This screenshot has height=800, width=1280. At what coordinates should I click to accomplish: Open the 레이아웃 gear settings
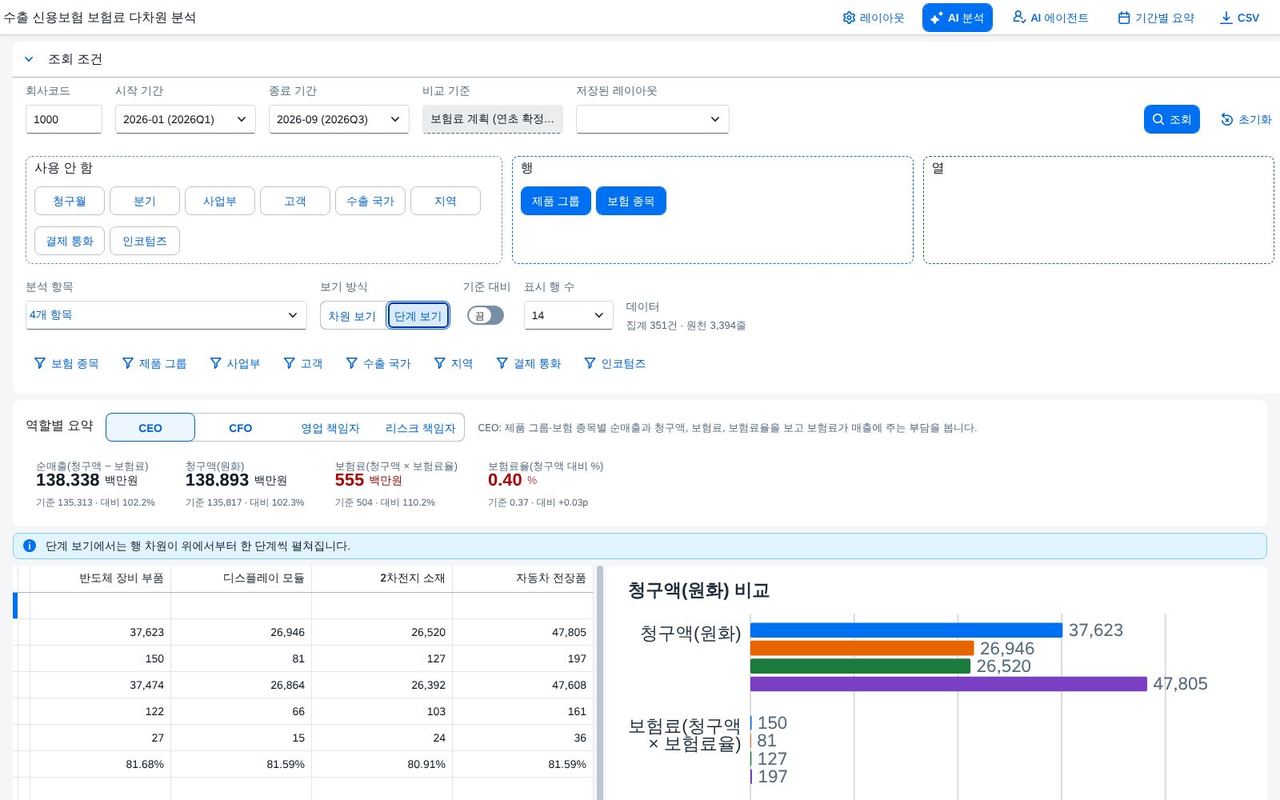[873, 18]
